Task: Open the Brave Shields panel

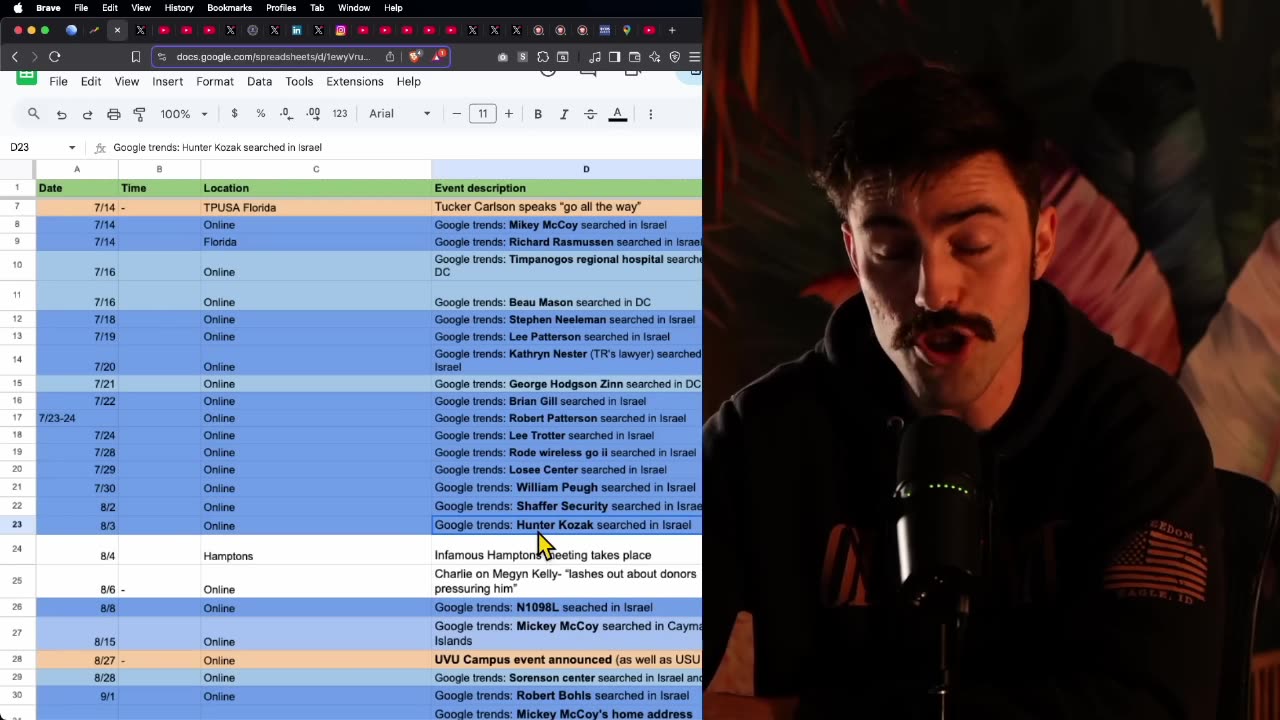Action: pos(415,57)
